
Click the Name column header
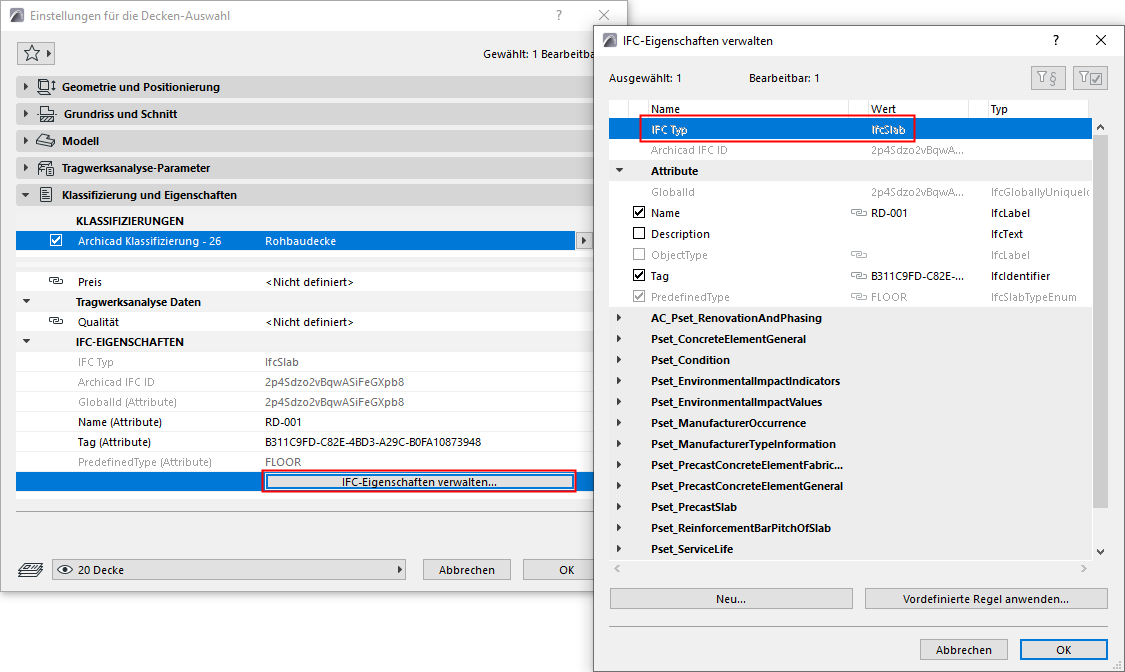tap(746, 109)
